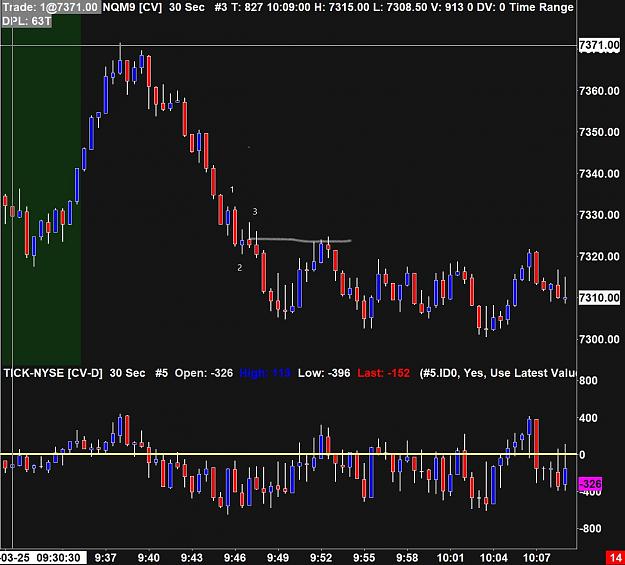
Task: Select the 9:43 time axis label
Action: (x=192, y=557)
